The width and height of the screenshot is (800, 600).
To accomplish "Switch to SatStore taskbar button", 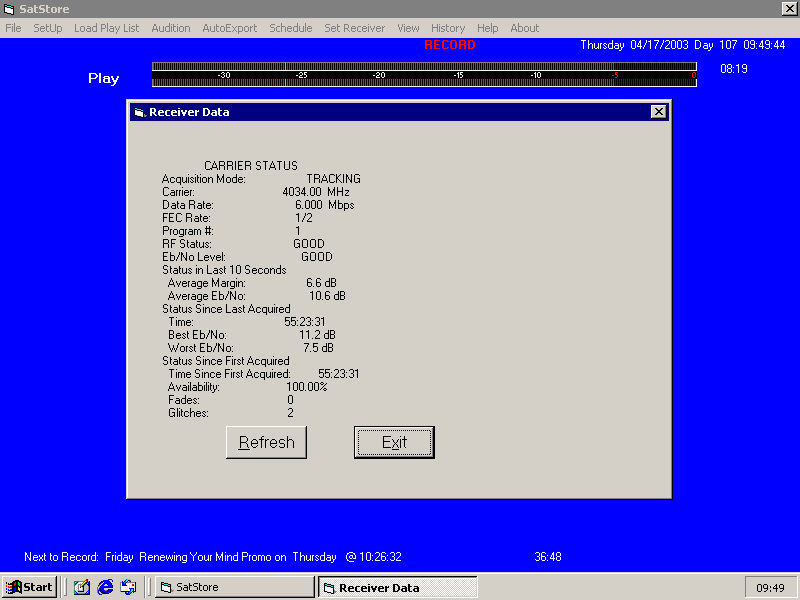I will click(x=235, y=587).
